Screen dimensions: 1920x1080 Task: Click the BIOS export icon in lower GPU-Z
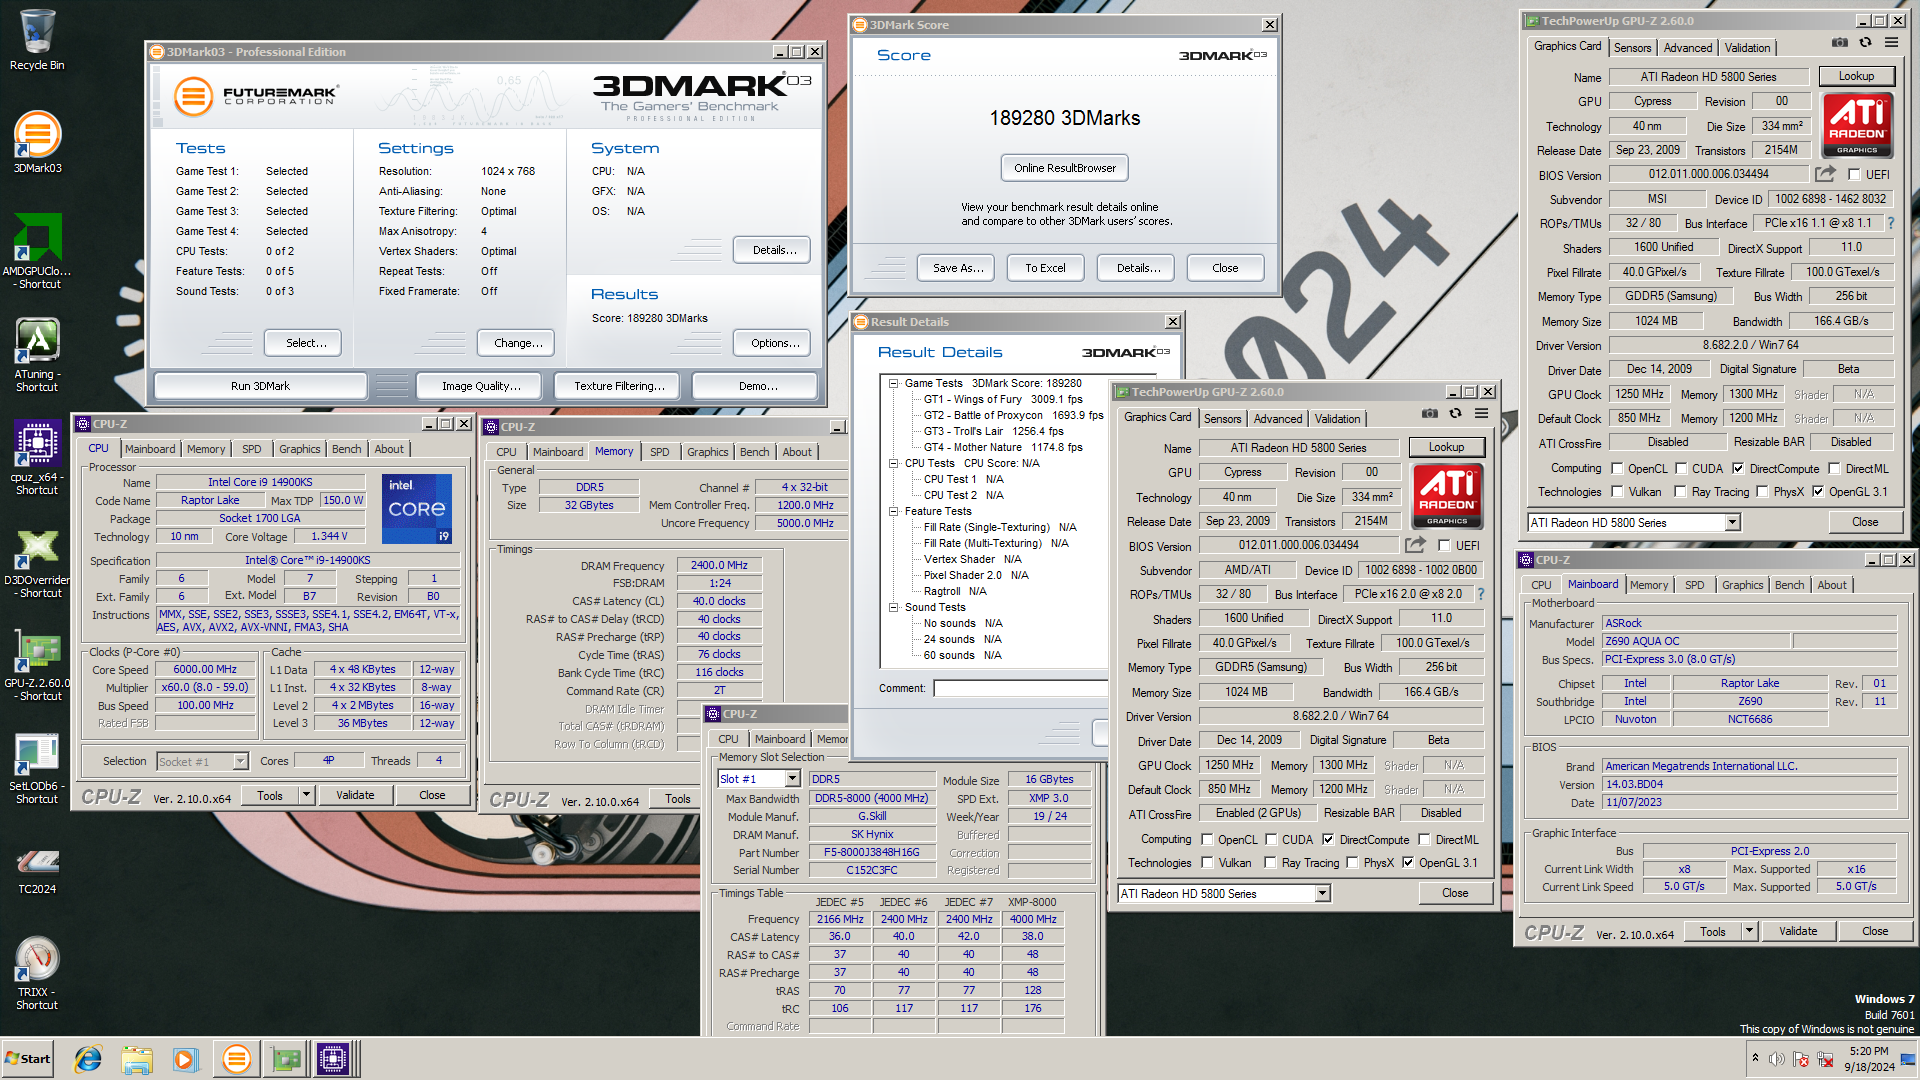pos(1415,545)
